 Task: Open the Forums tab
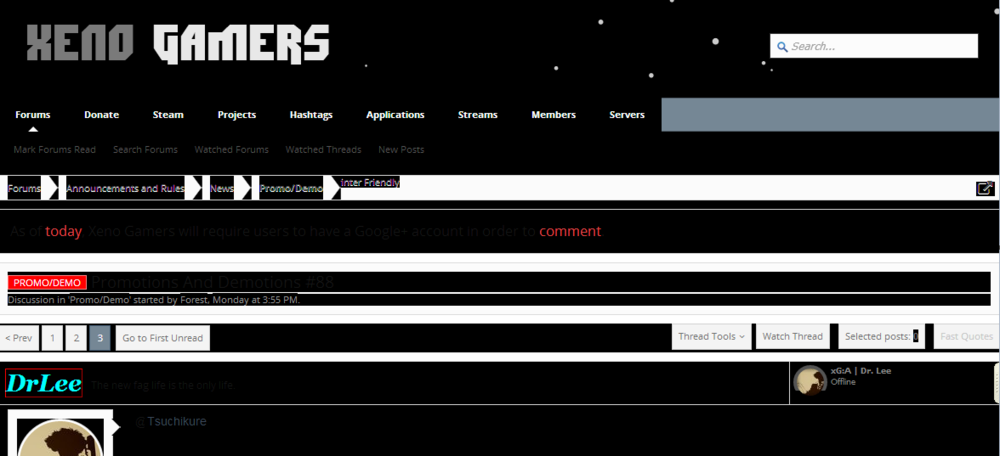click(33, 115)
